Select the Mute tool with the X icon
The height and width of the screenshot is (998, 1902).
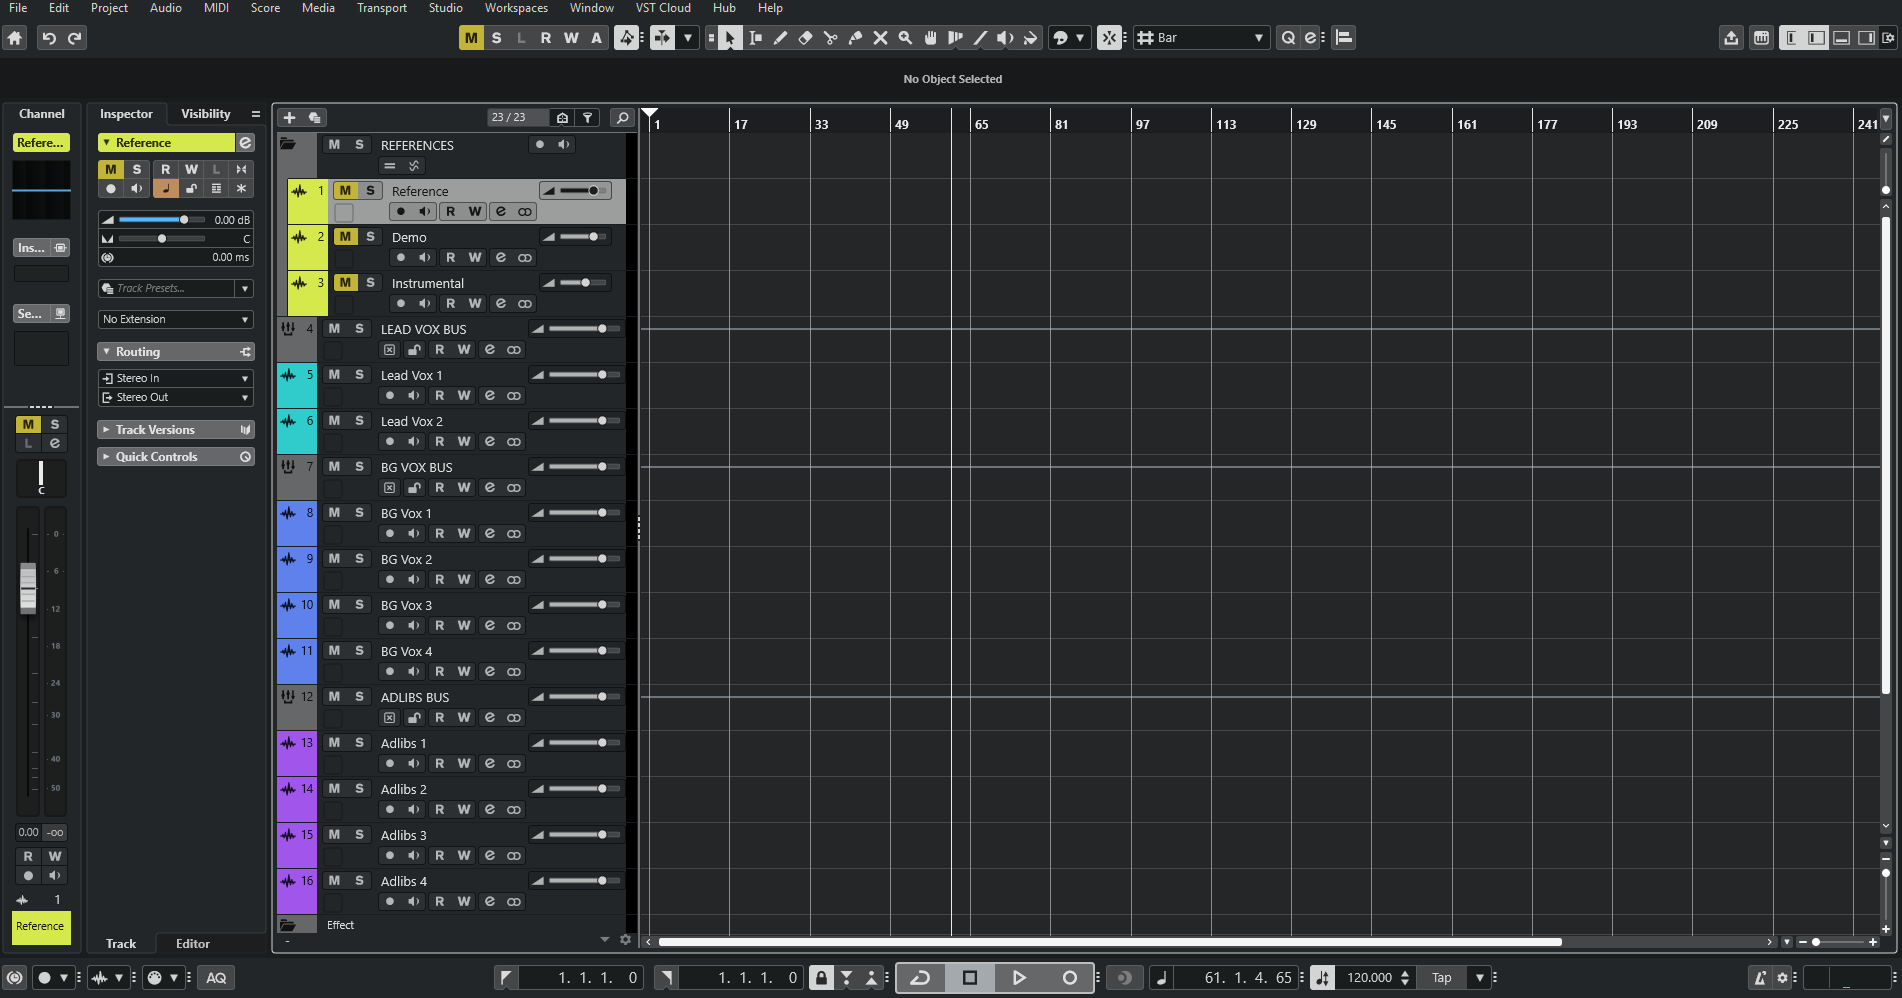[x=880, y=38]
